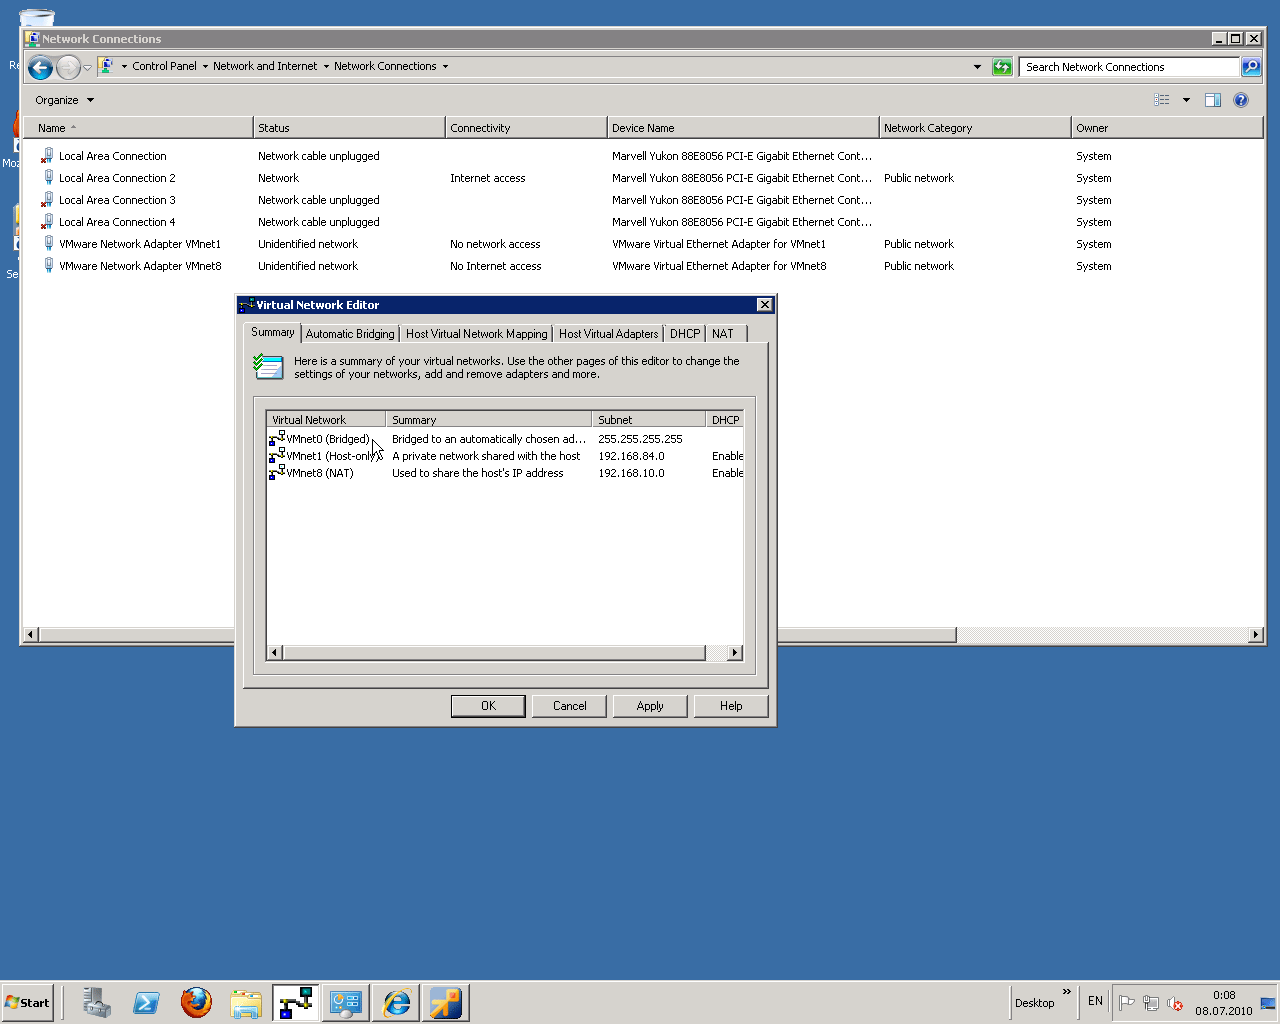This screenshot has height=1024, width=1280.
Task: Open VMware application from the taskbar
Action: click(446, 1003)
